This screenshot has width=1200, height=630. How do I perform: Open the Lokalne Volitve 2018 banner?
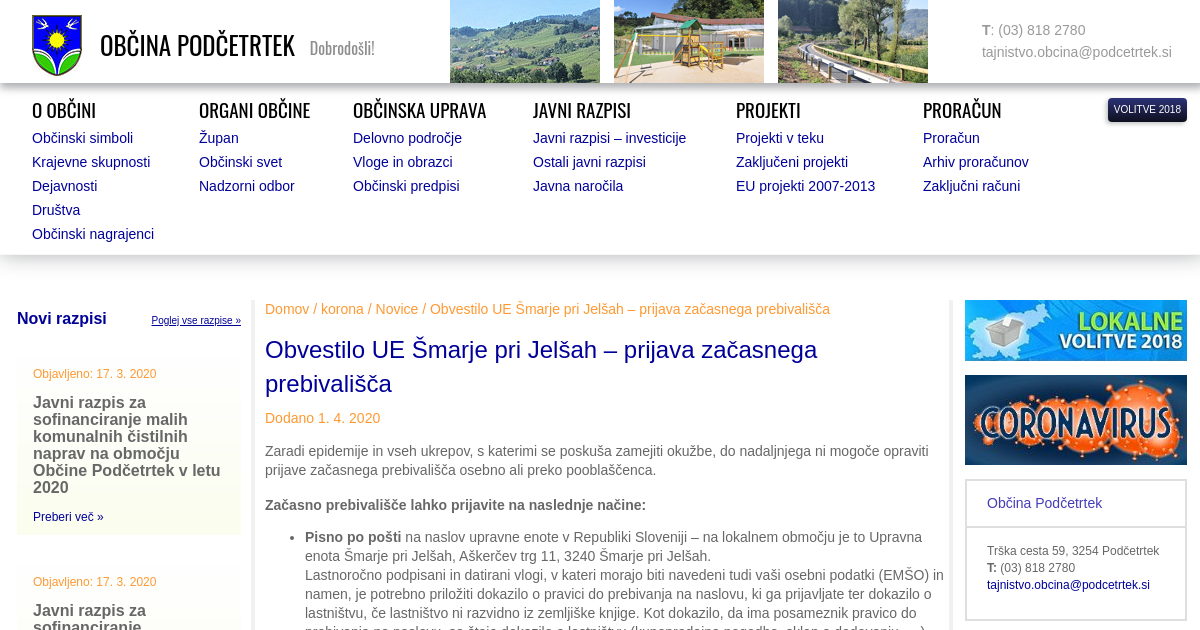click(x=1075, y=330)
